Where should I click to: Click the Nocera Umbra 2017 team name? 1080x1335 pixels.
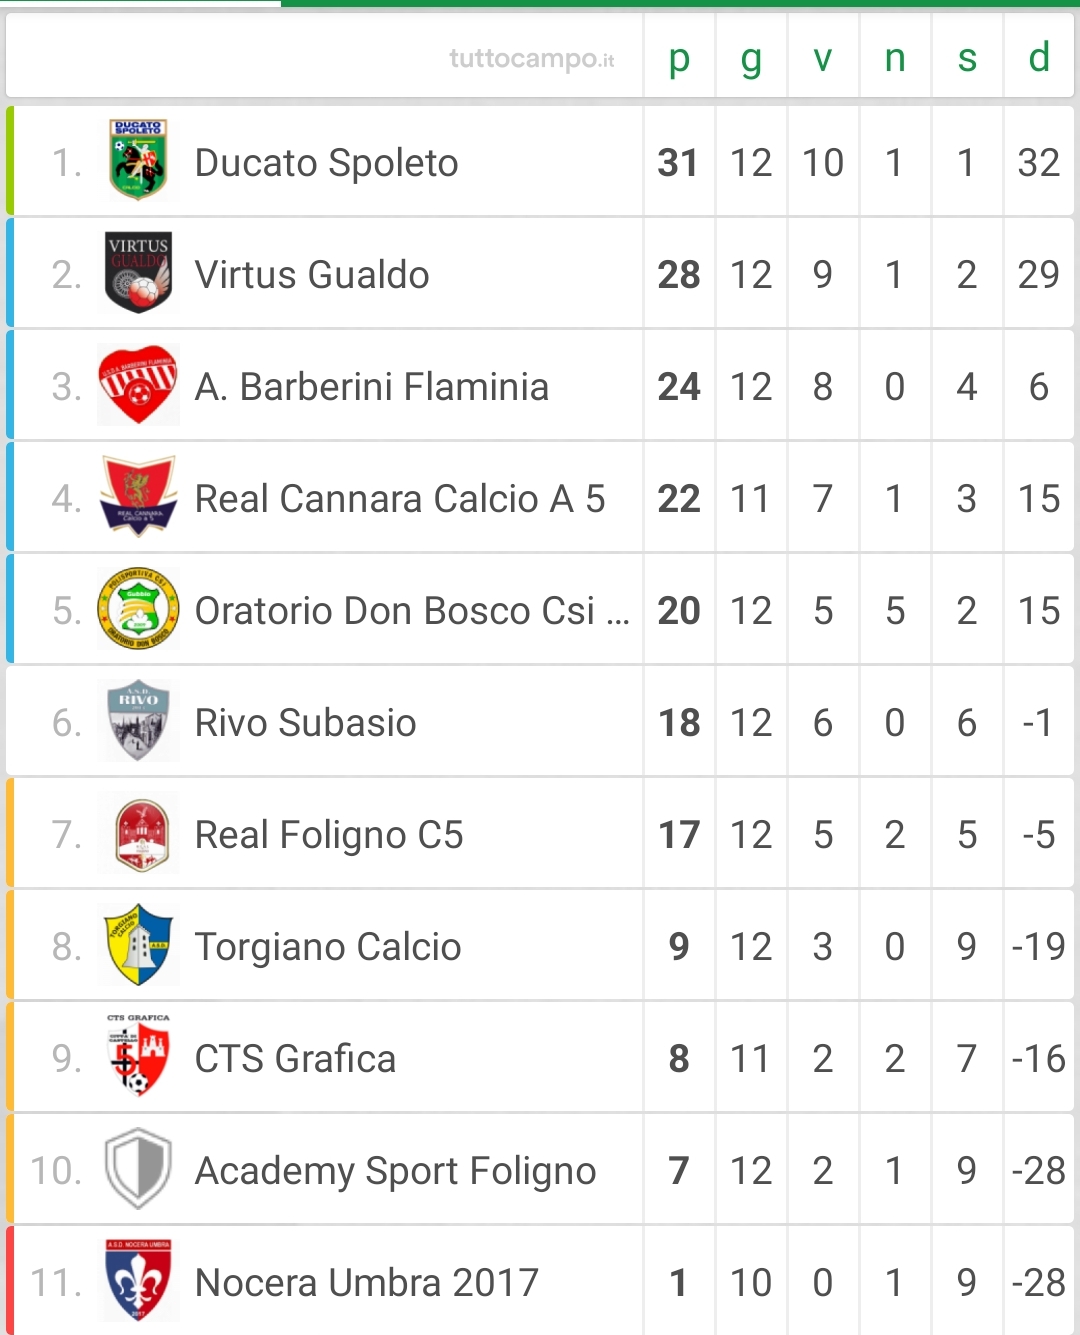[367, 1282]
